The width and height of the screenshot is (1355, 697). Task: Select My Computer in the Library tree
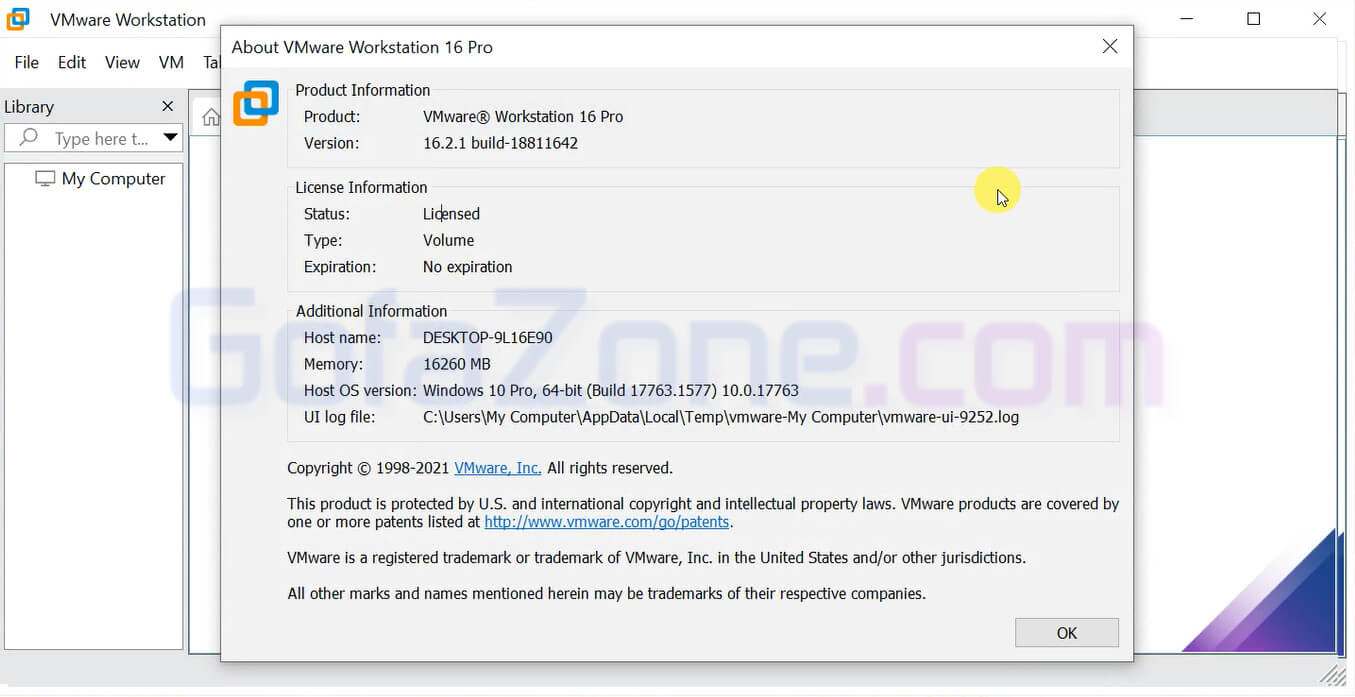pos(113,179)
